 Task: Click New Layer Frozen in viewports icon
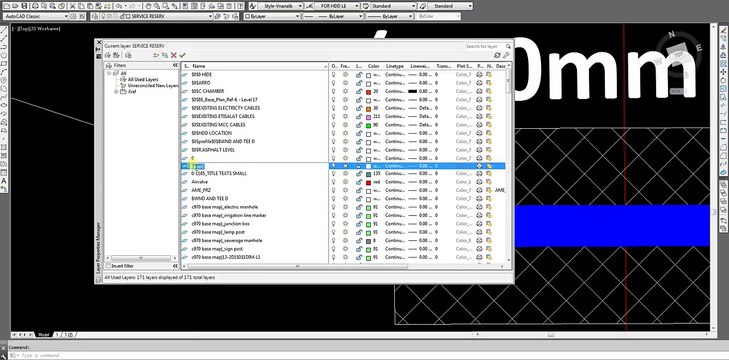(165, 55)
